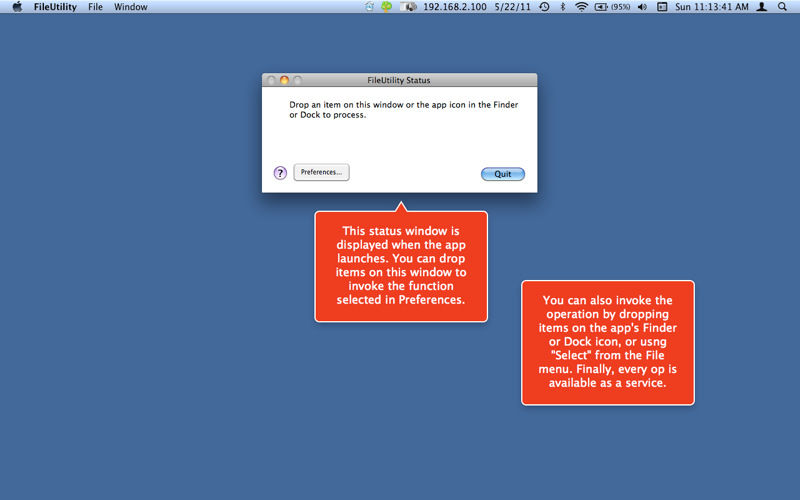
Task: Click the 5/22/11 date in menu bar
Action: pos(512,7)
